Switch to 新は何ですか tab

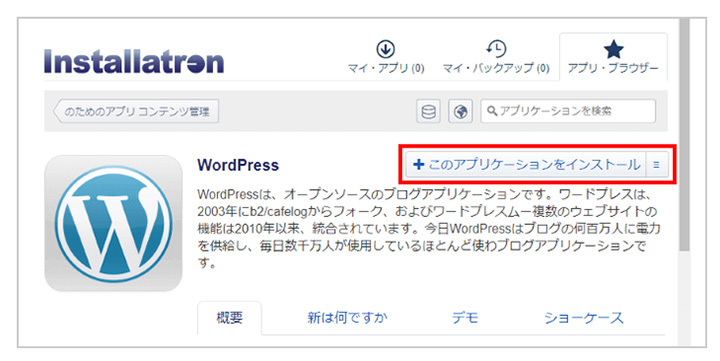[x=347, y=318]
